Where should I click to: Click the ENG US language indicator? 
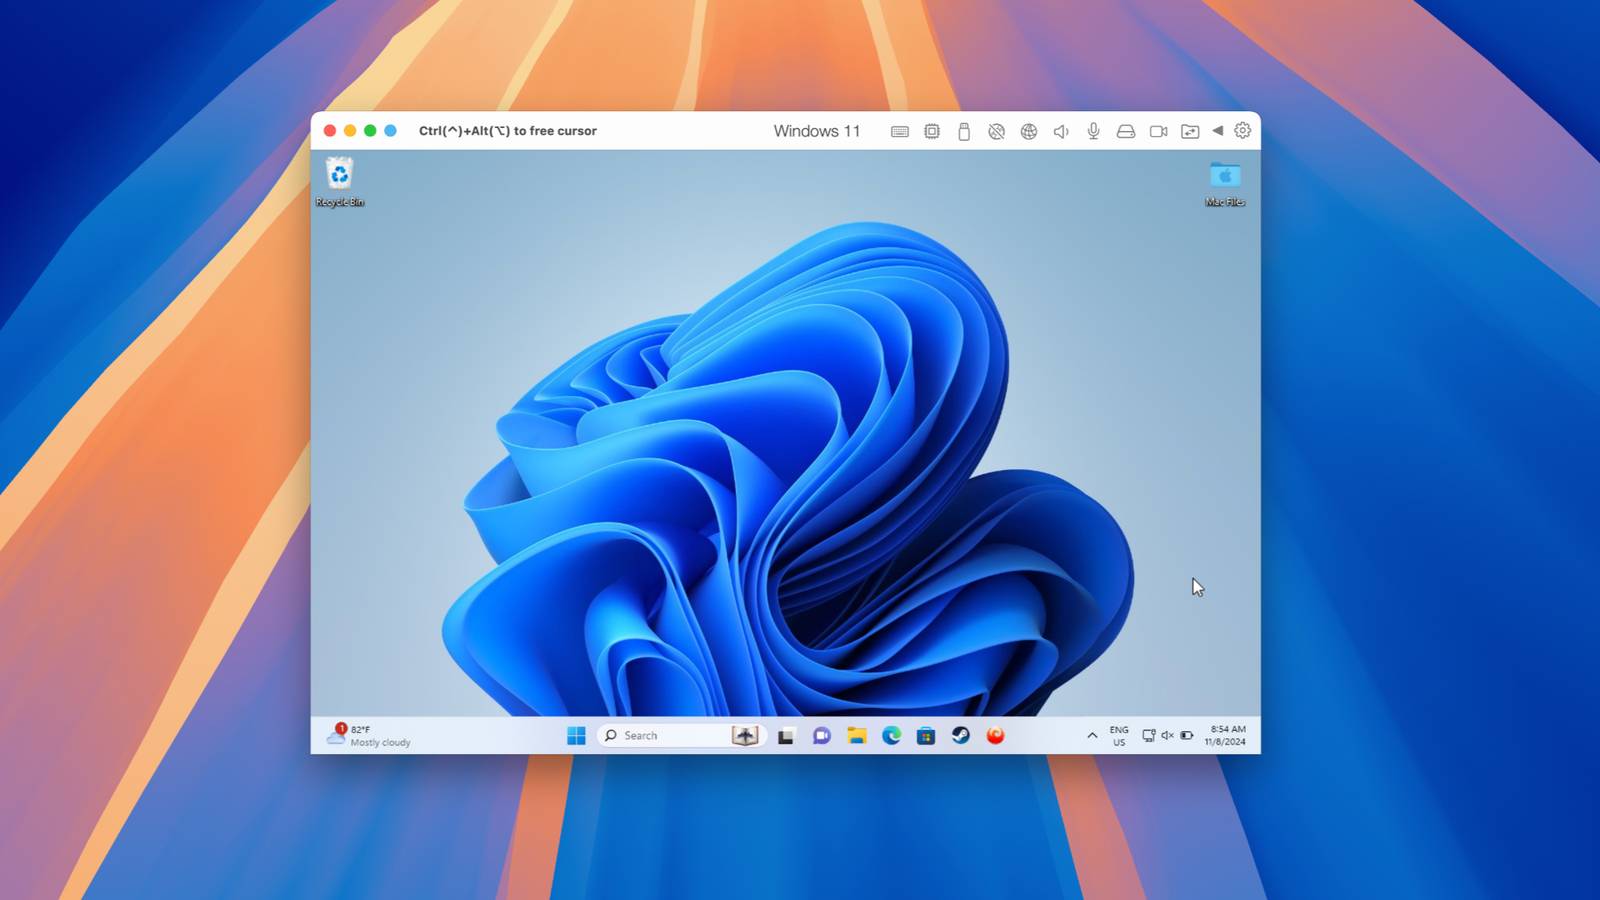[x=1119, y=736]
